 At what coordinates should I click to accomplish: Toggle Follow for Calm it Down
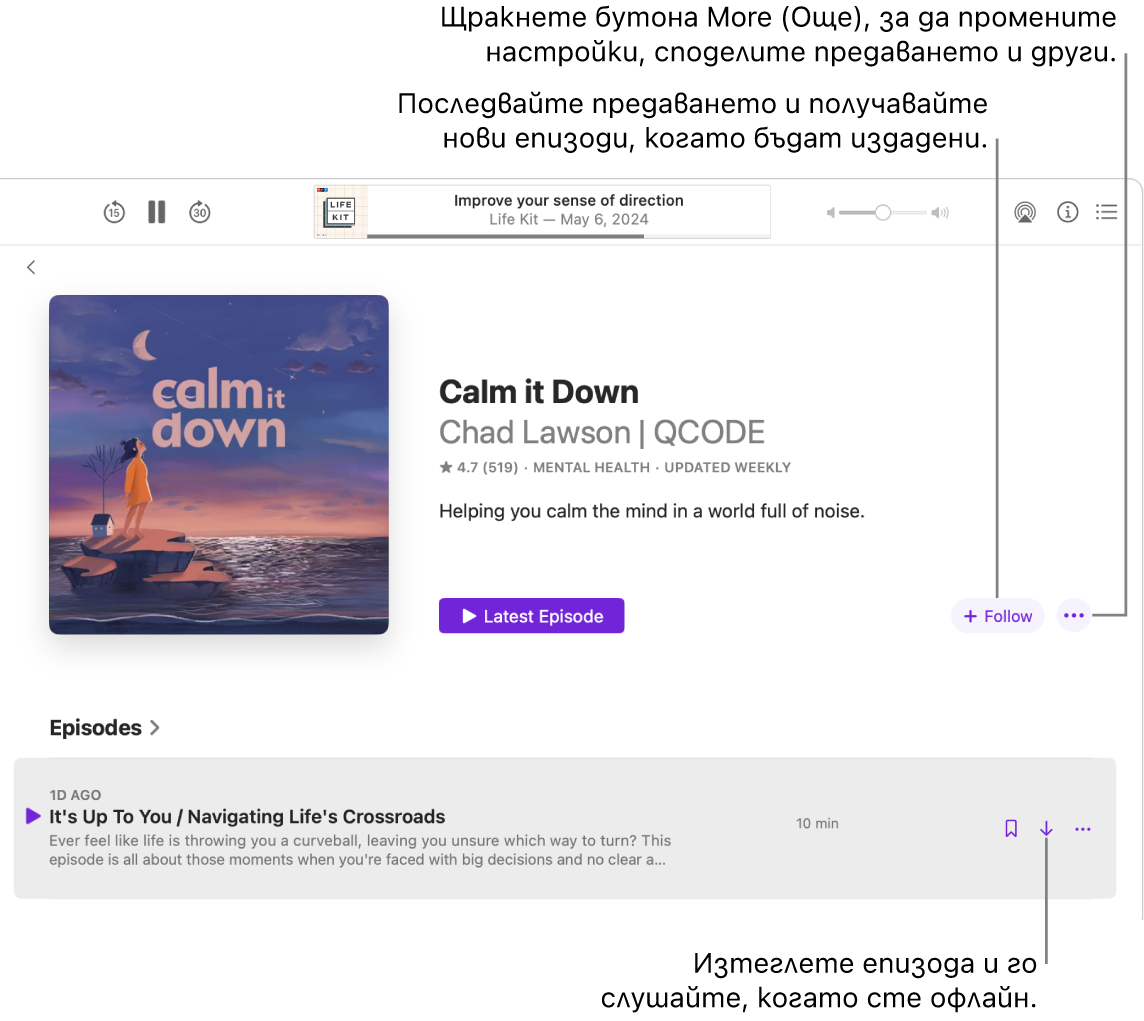point(997,616)
